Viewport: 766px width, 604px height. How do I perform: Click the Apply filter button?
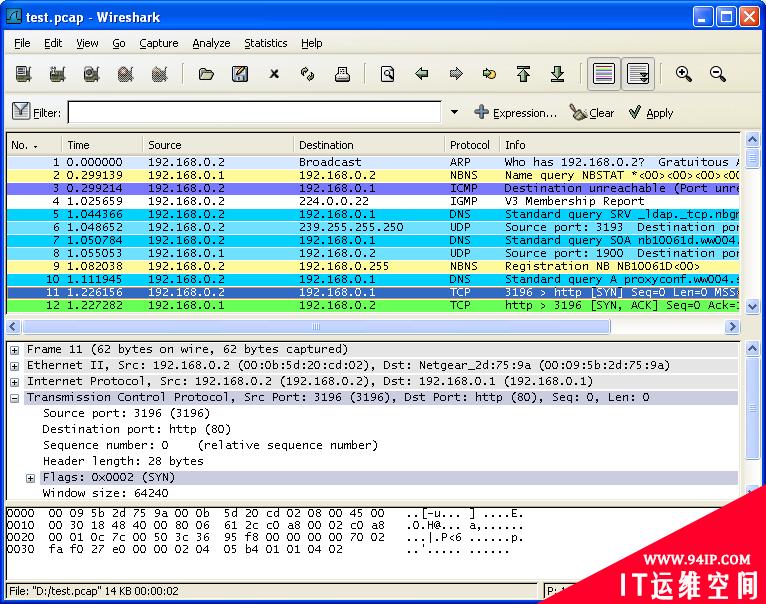click(651, 112)
